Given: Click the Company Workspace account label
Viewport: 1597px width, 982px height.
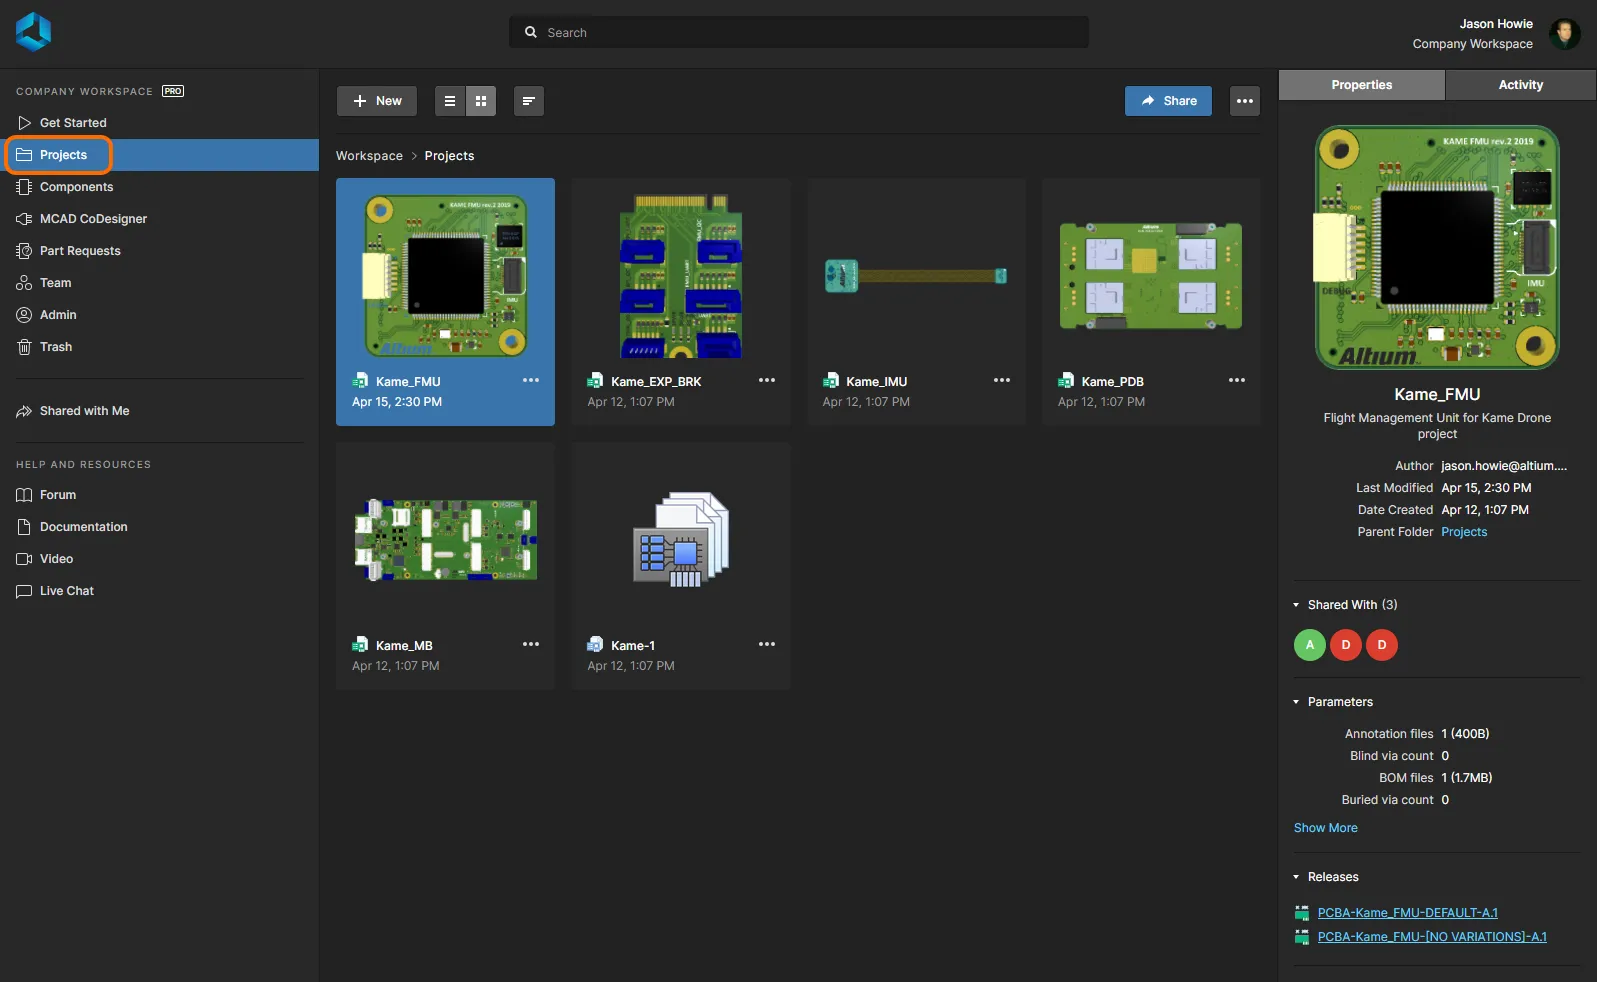Looking at the screenshot, I should [x=1472, y=44].
